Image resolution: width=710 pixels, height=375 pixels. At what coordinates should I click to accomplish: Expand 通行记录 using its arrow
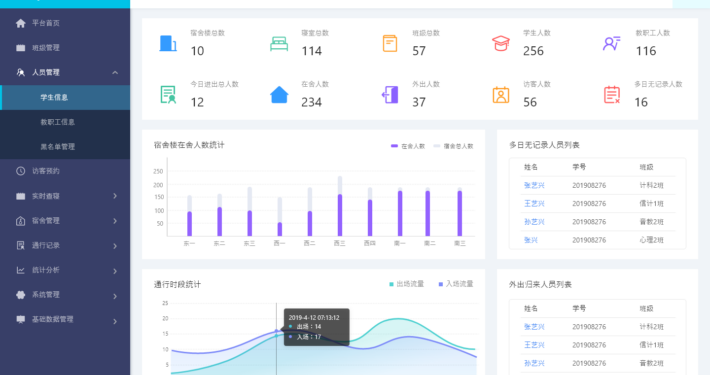tap(115, 246)
